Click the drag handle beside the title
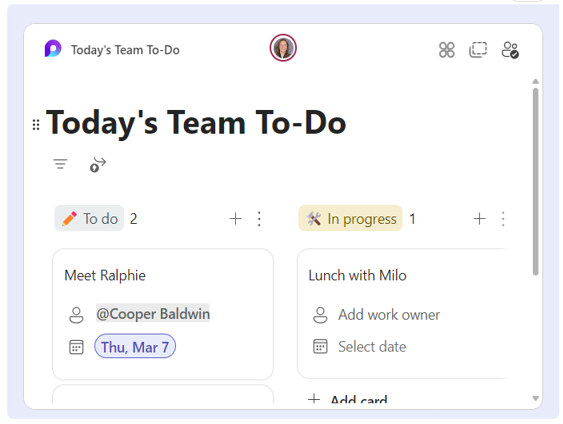 [36, 125]
